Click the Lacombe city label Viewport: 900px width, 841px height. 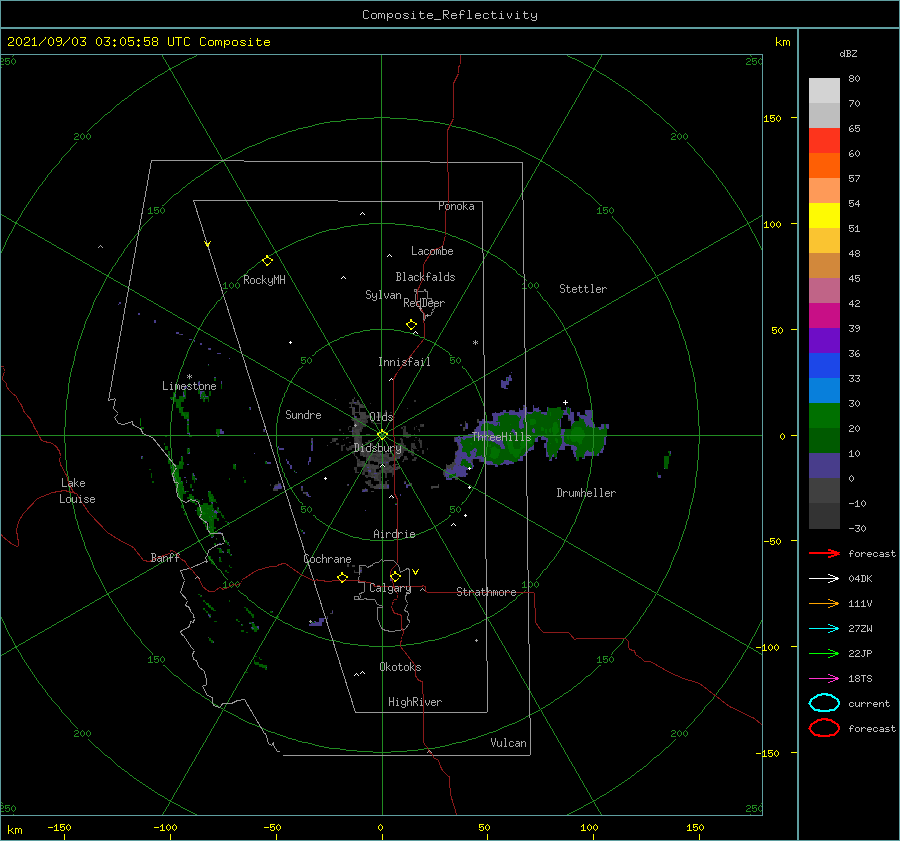pos(432,251)
